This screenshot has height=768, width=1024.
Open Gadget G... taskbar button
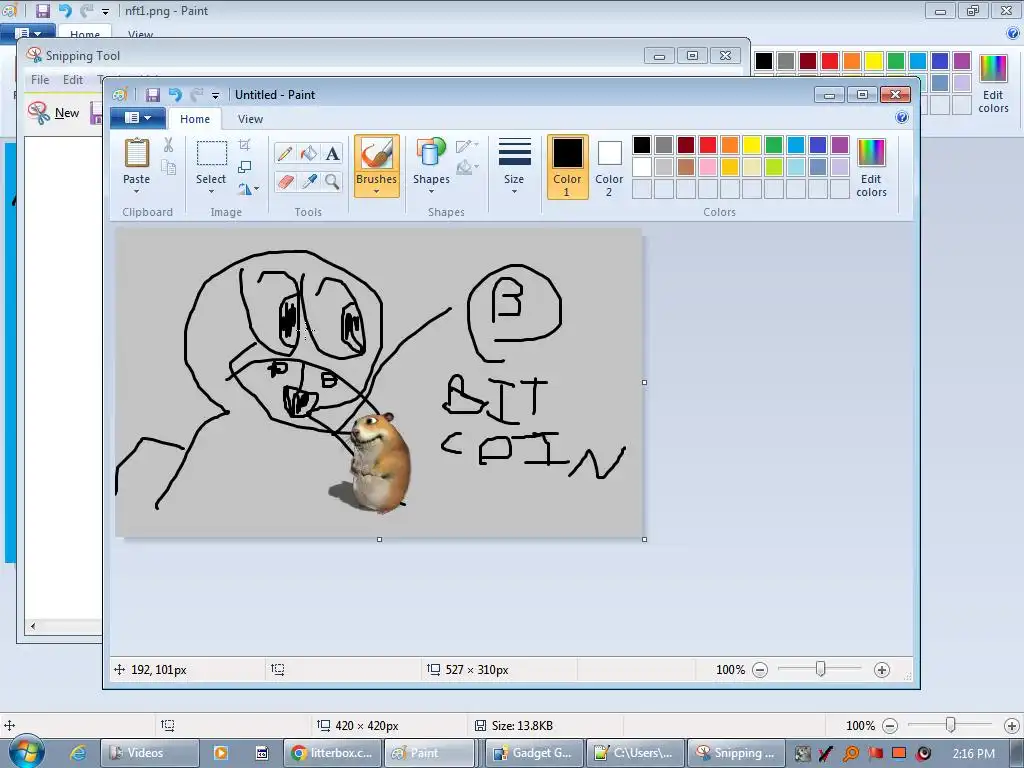click(x=535, y=753)
